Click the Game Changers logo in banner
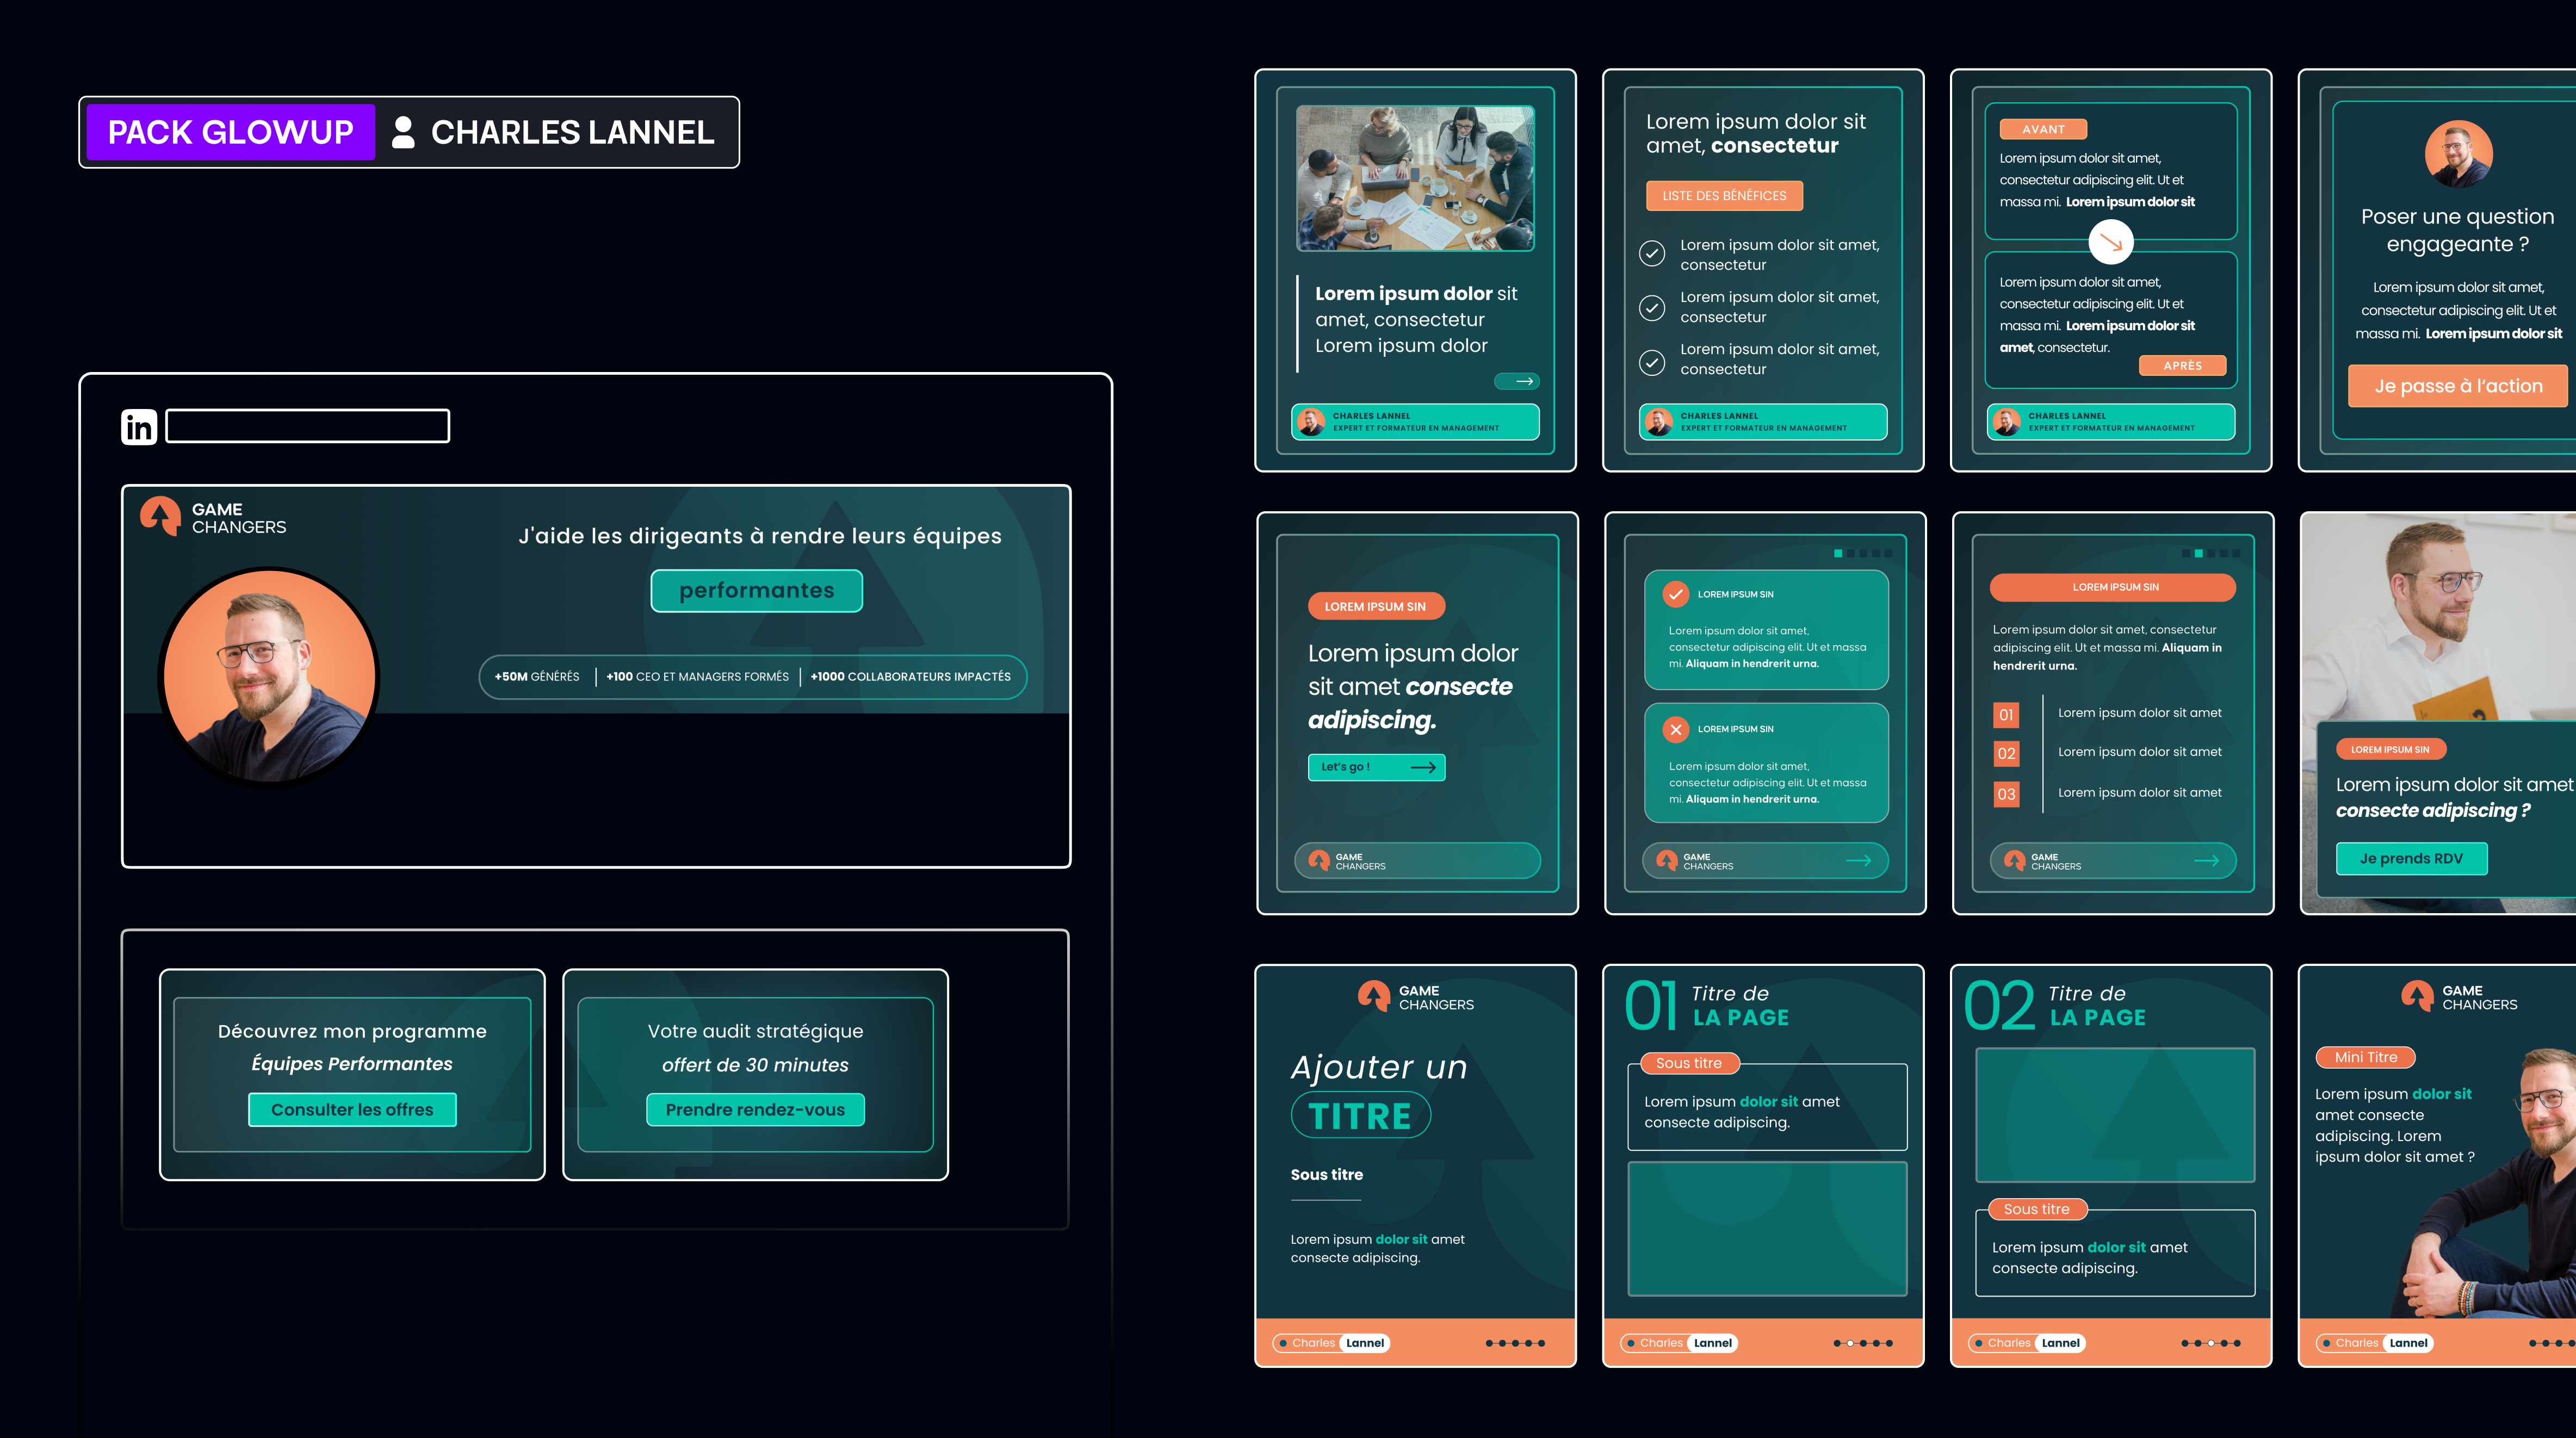The image size is (2576, 1438). point(161,516)
